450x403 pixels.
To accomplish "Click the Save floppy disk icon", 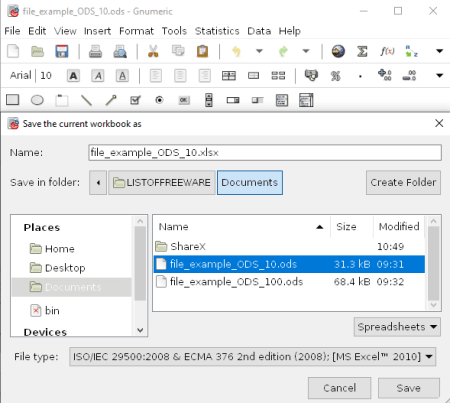I will pyautogui.click(x=62, y=51).
